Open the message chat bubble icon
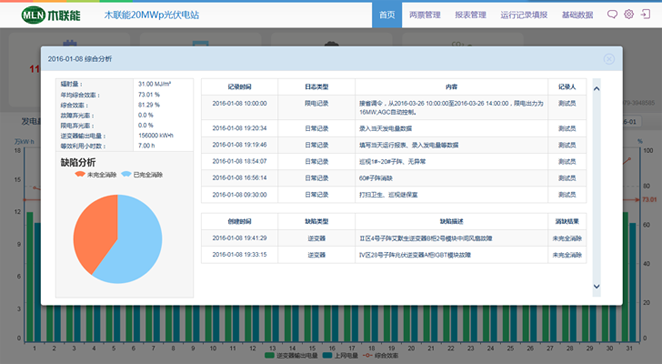The width and height of the screenshot is (662, 364). 612,14
